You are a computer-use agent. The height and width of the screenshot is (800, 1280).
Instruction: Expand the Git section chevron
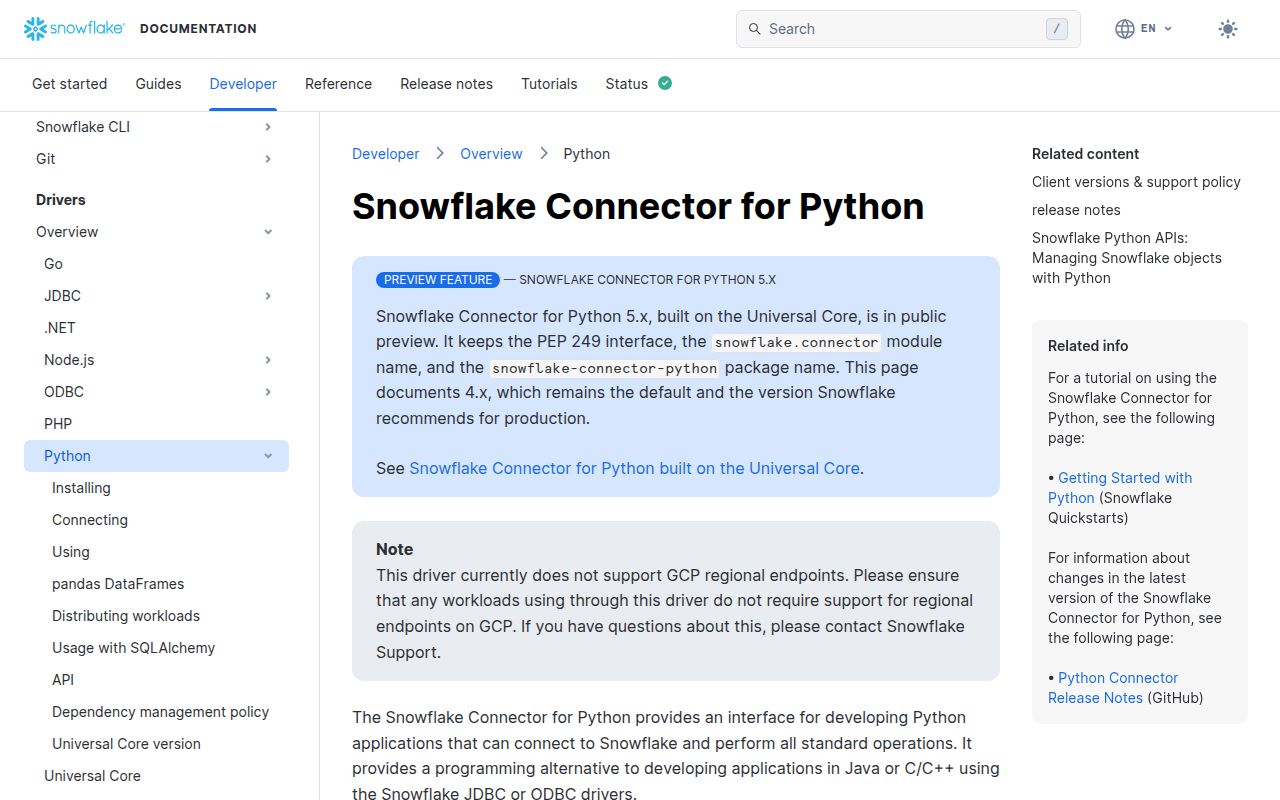(268, 159)
